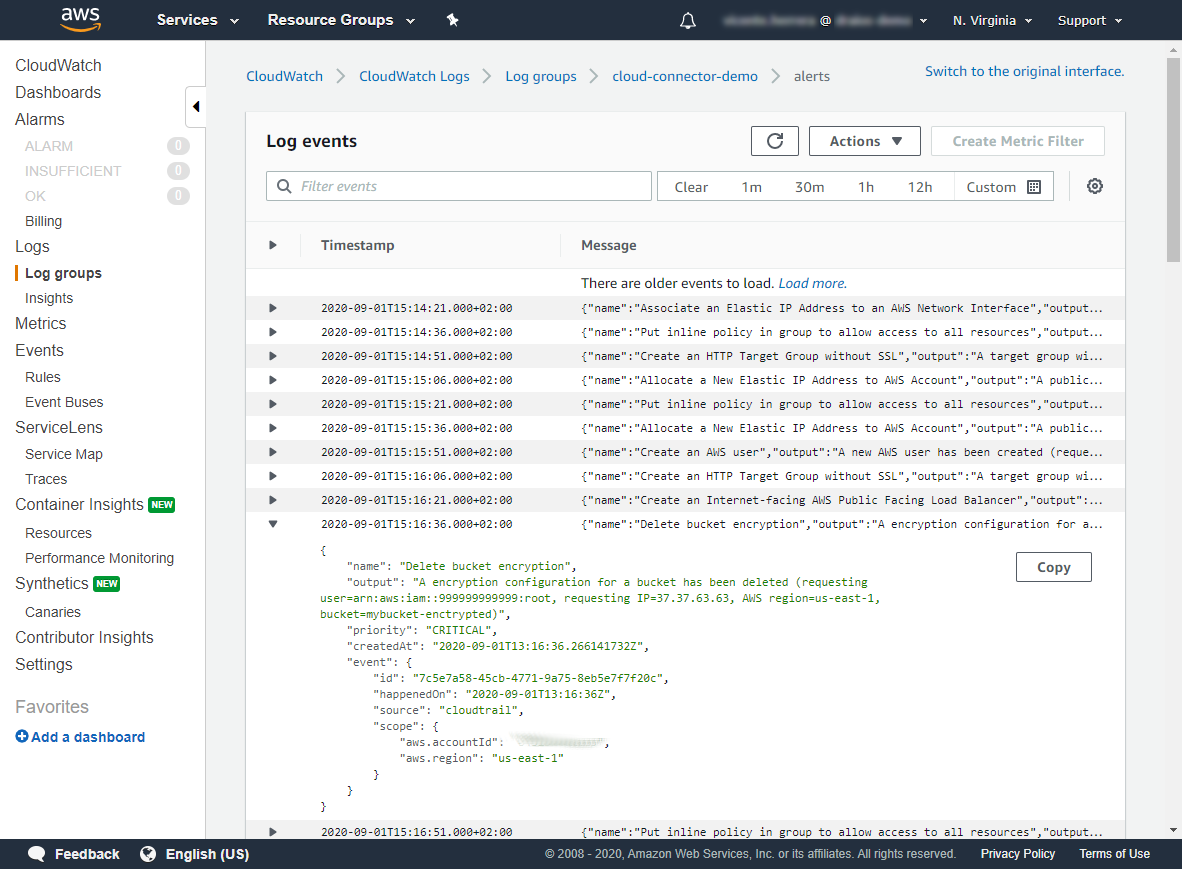Viewport: 1182px width, 869px height.
Task: Open Billing in the sidebar
Action: tap(44, 222)
